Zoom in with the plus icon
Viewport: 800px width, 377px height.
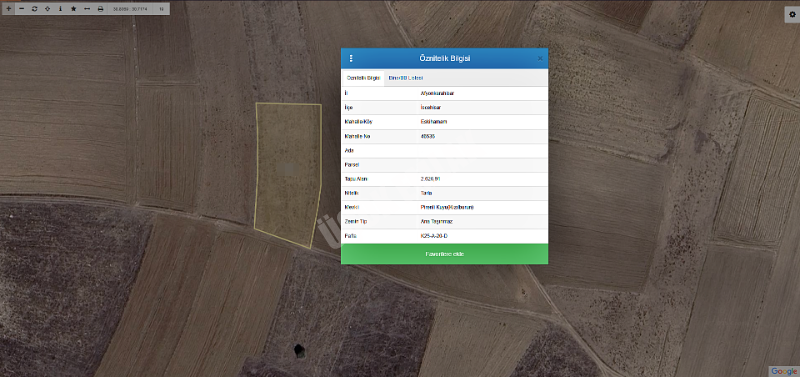coord(9,9)
